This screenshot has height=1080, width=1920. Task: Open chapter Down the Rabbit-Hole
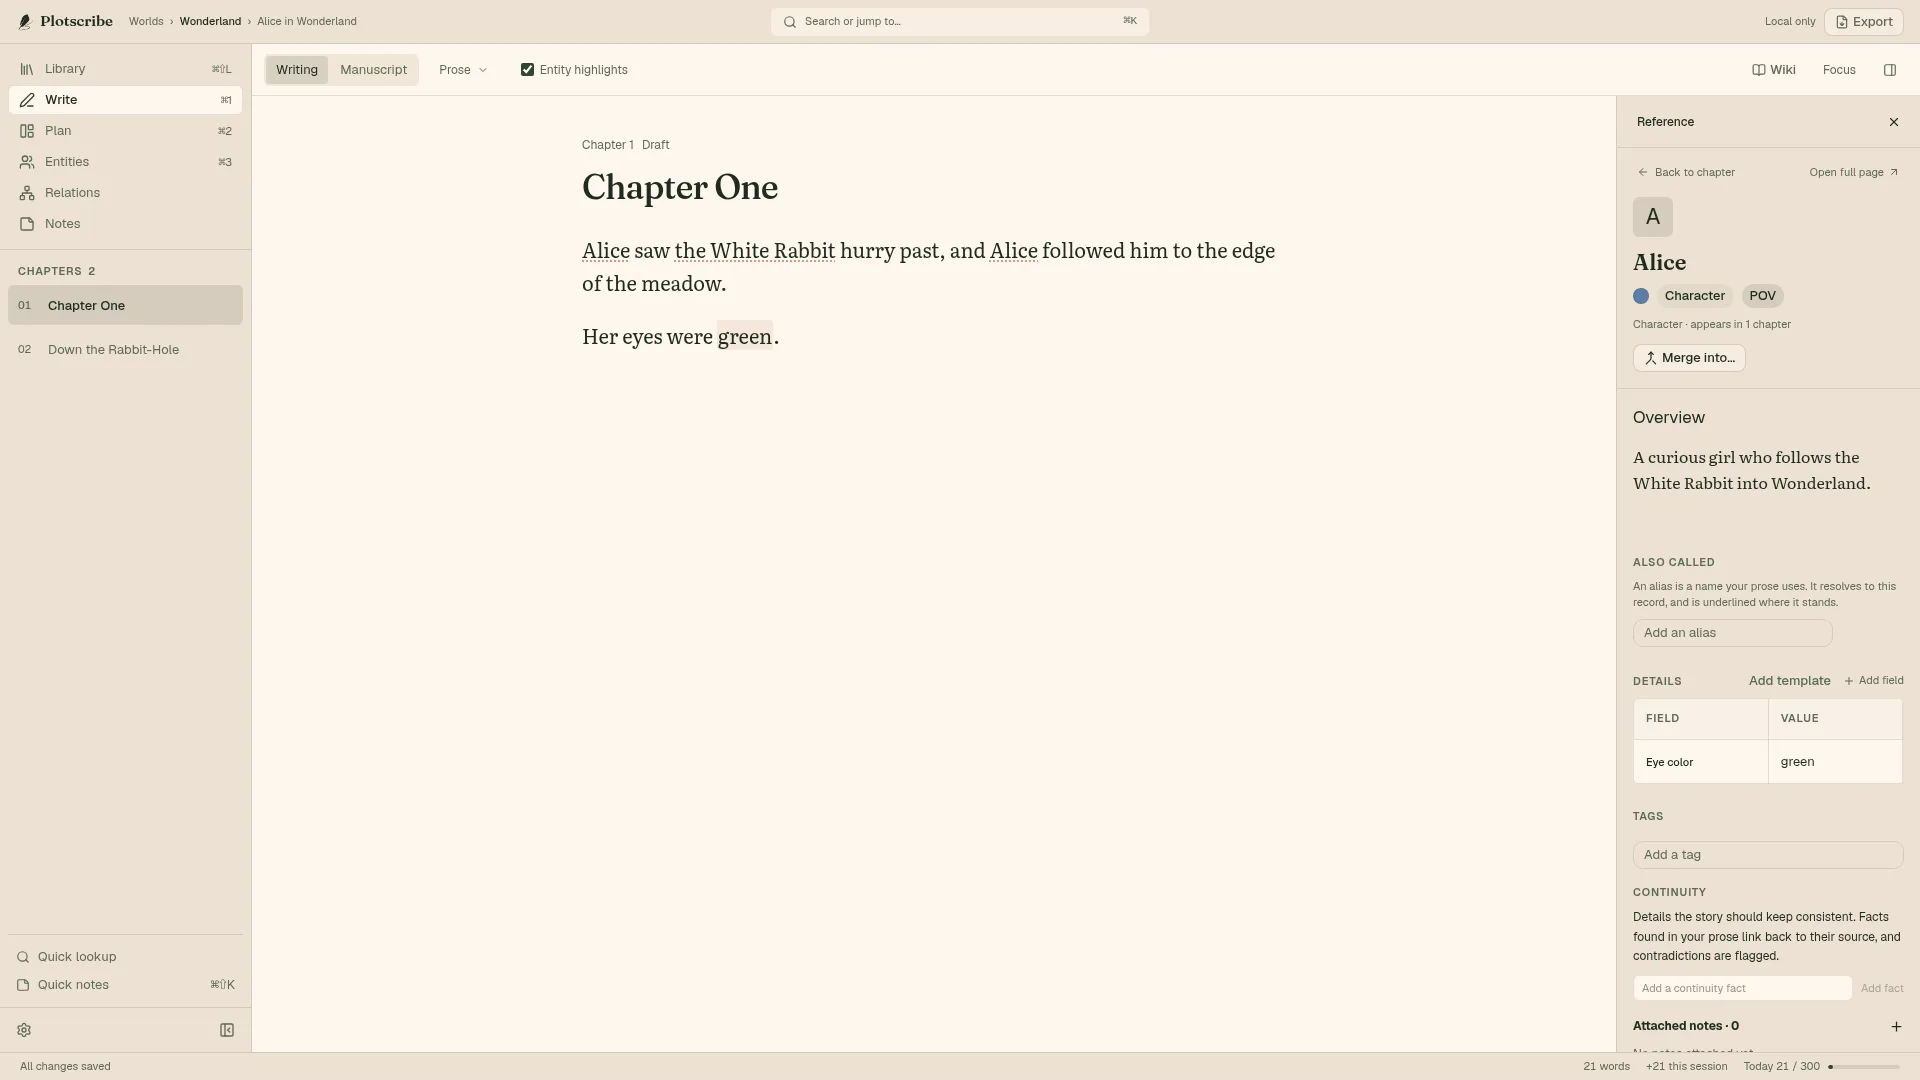[125, 350]
